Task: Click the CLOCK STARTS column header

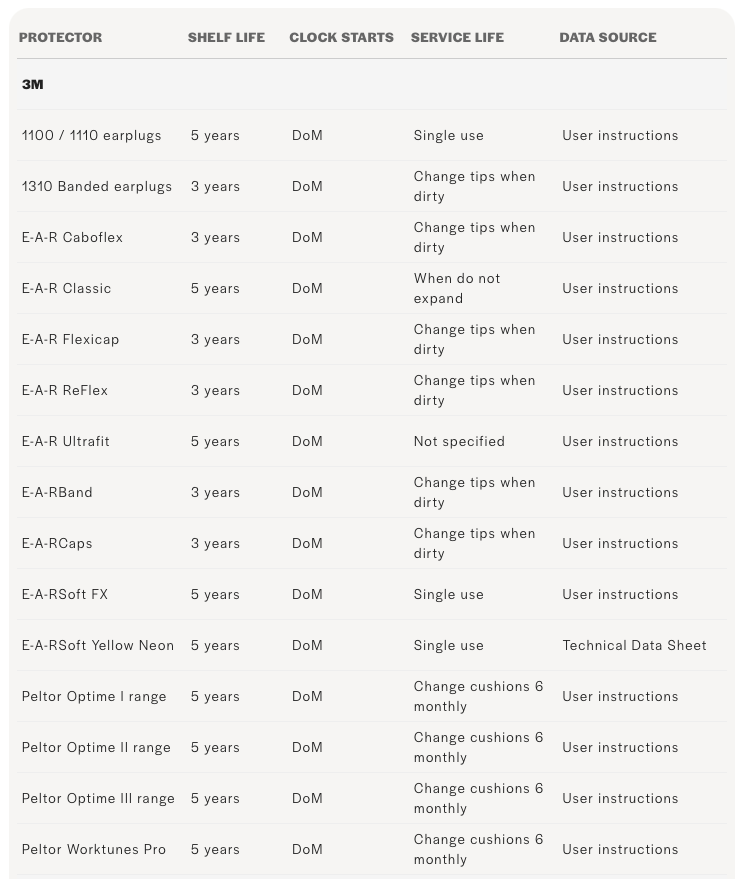Action: (x=341, y=38)
